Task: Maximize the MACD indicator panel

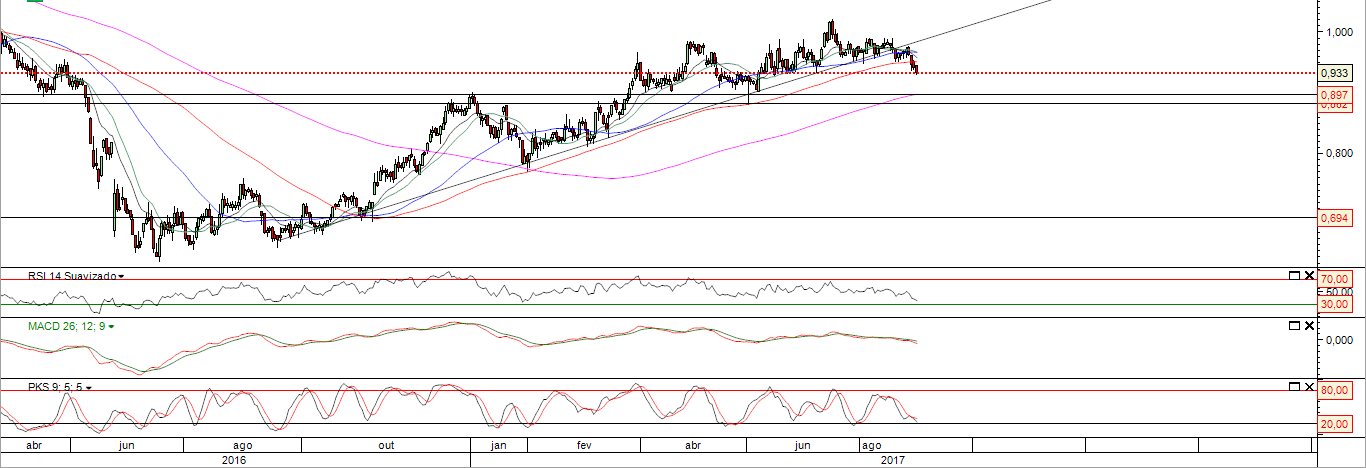Action: pyautogui.click(x=1293, y=326)
